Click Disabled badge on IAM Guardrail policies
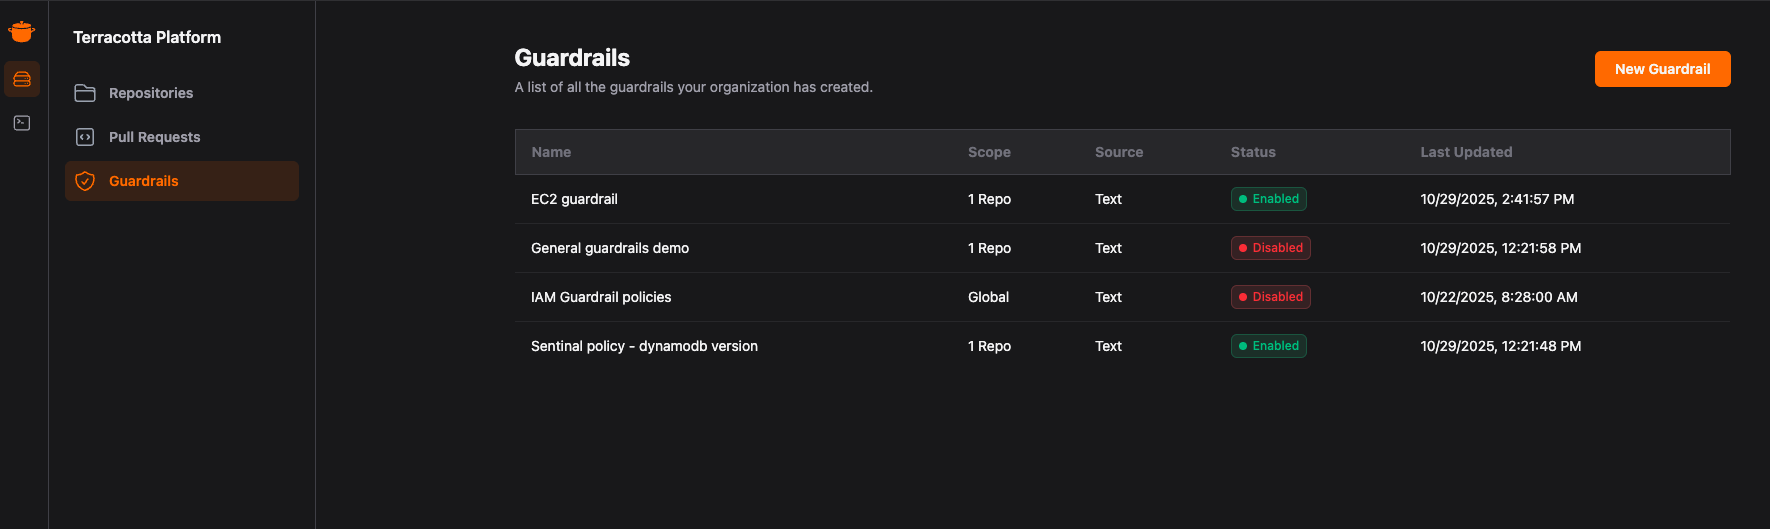This screenshot has height=529, width=1770. 1270,297
